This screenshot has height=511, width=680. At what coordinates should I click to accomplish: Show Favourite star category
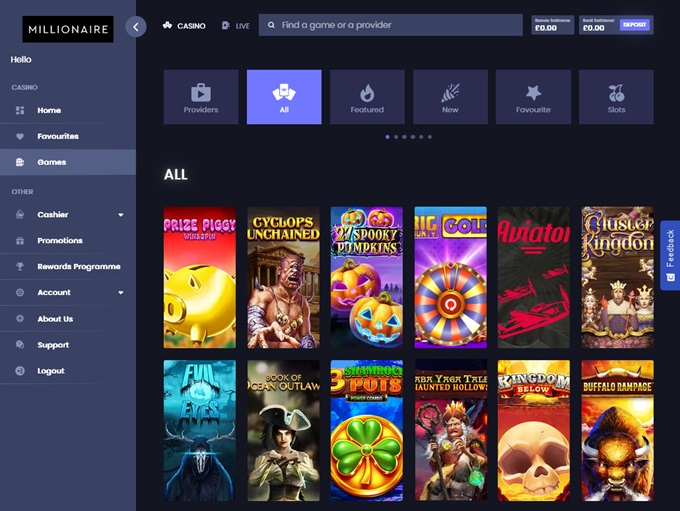pyautogui.click(x=533, y=97)
